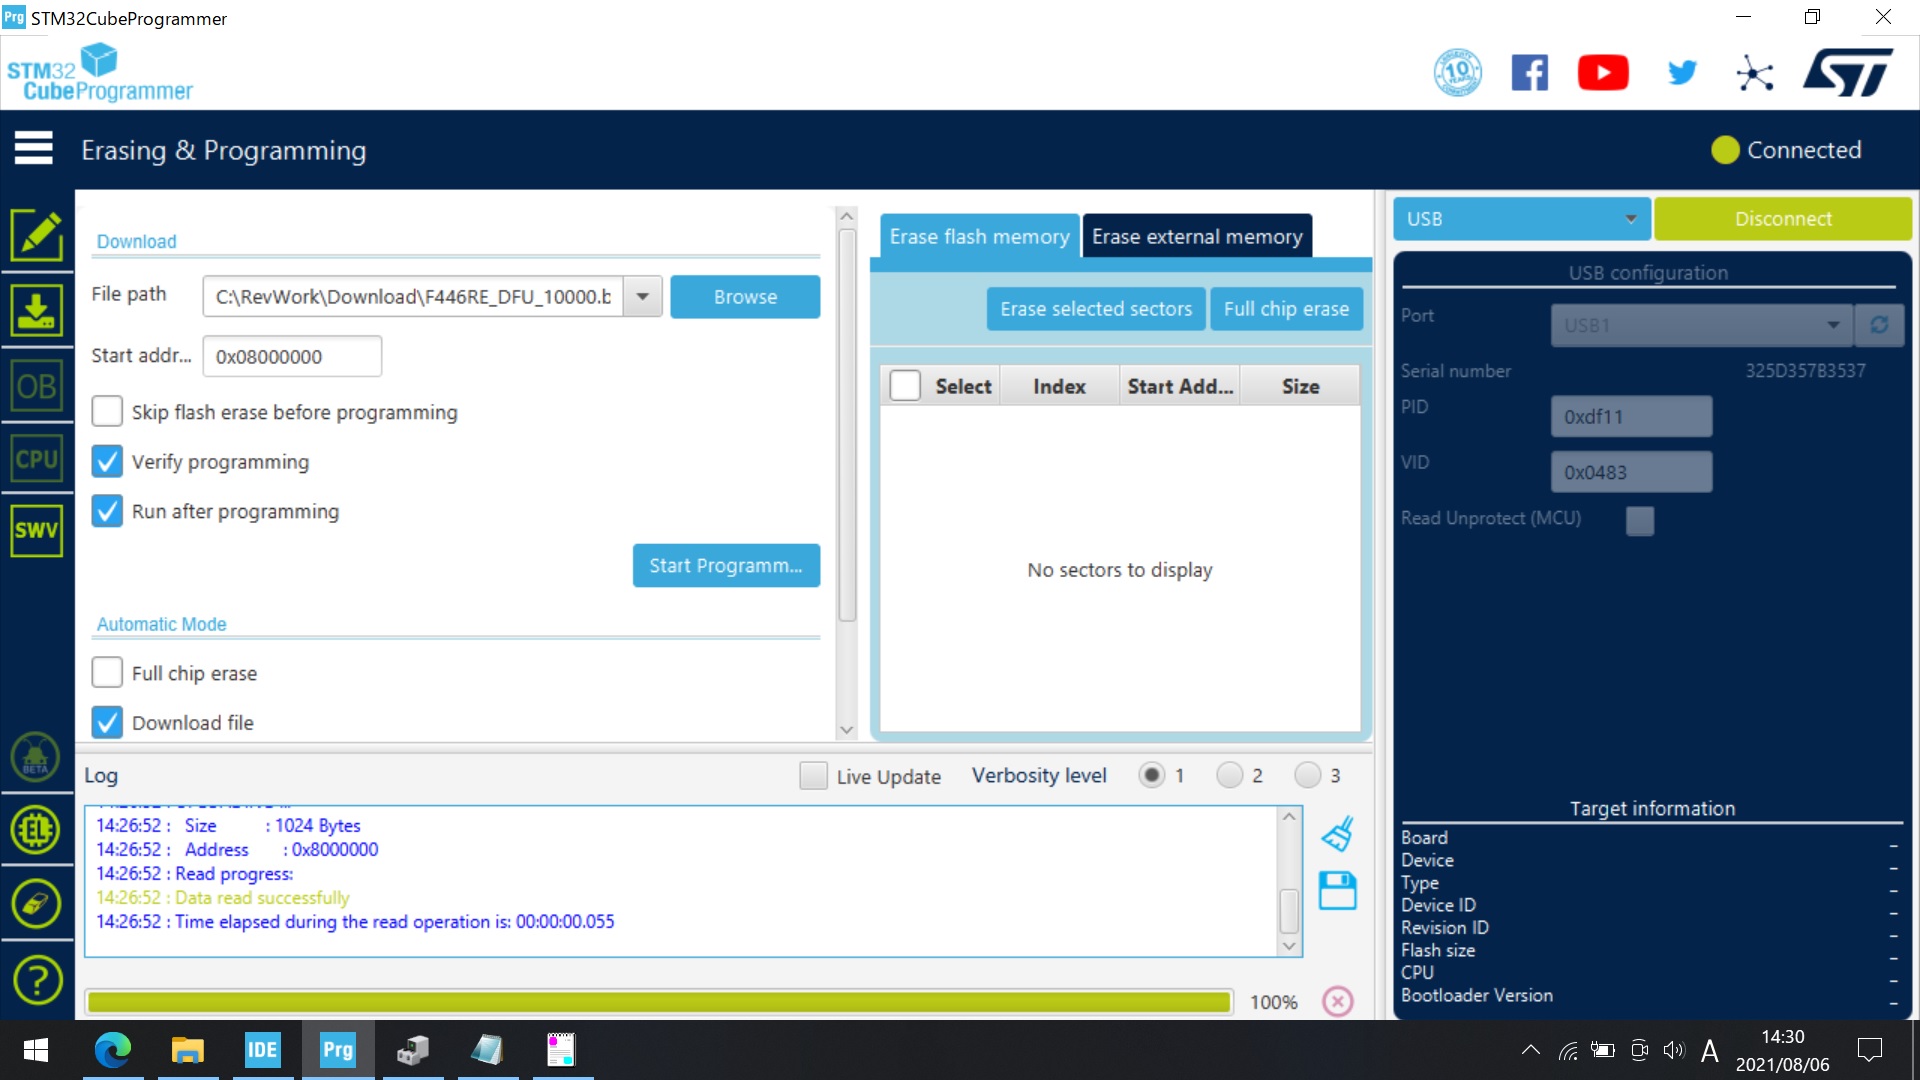Click Erase selected sectors
Image resolution: width=1920 pixels, height=1080 pixels.
1096,309
